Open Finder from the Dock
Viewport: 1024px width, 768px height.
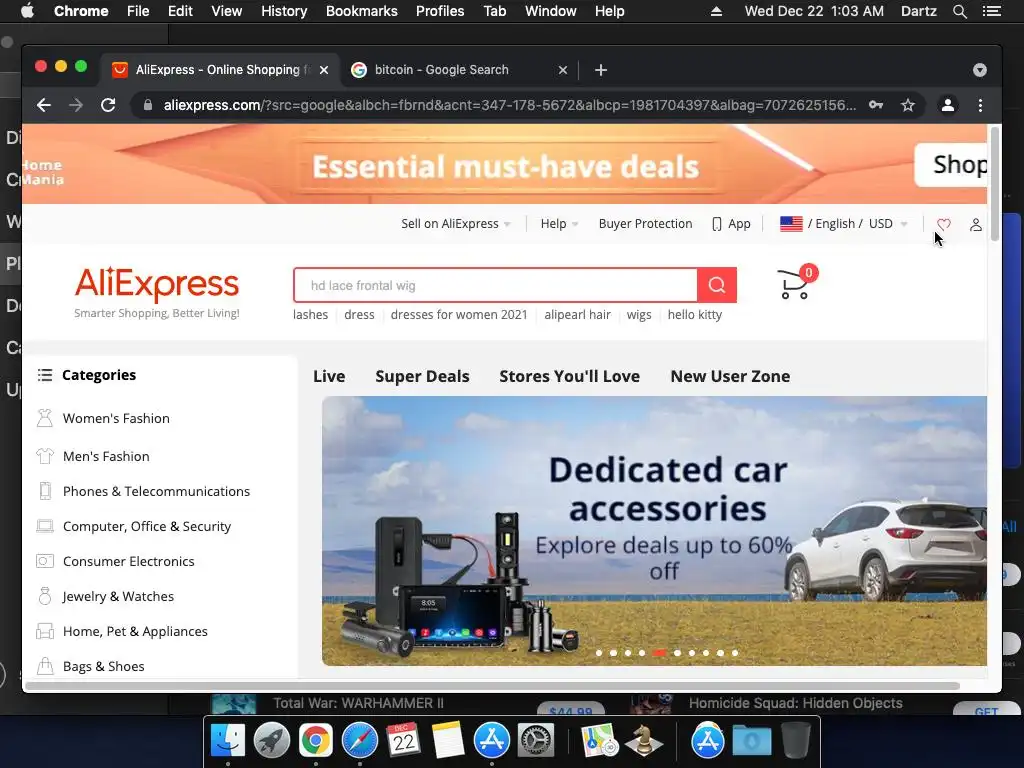click(227, 741)
